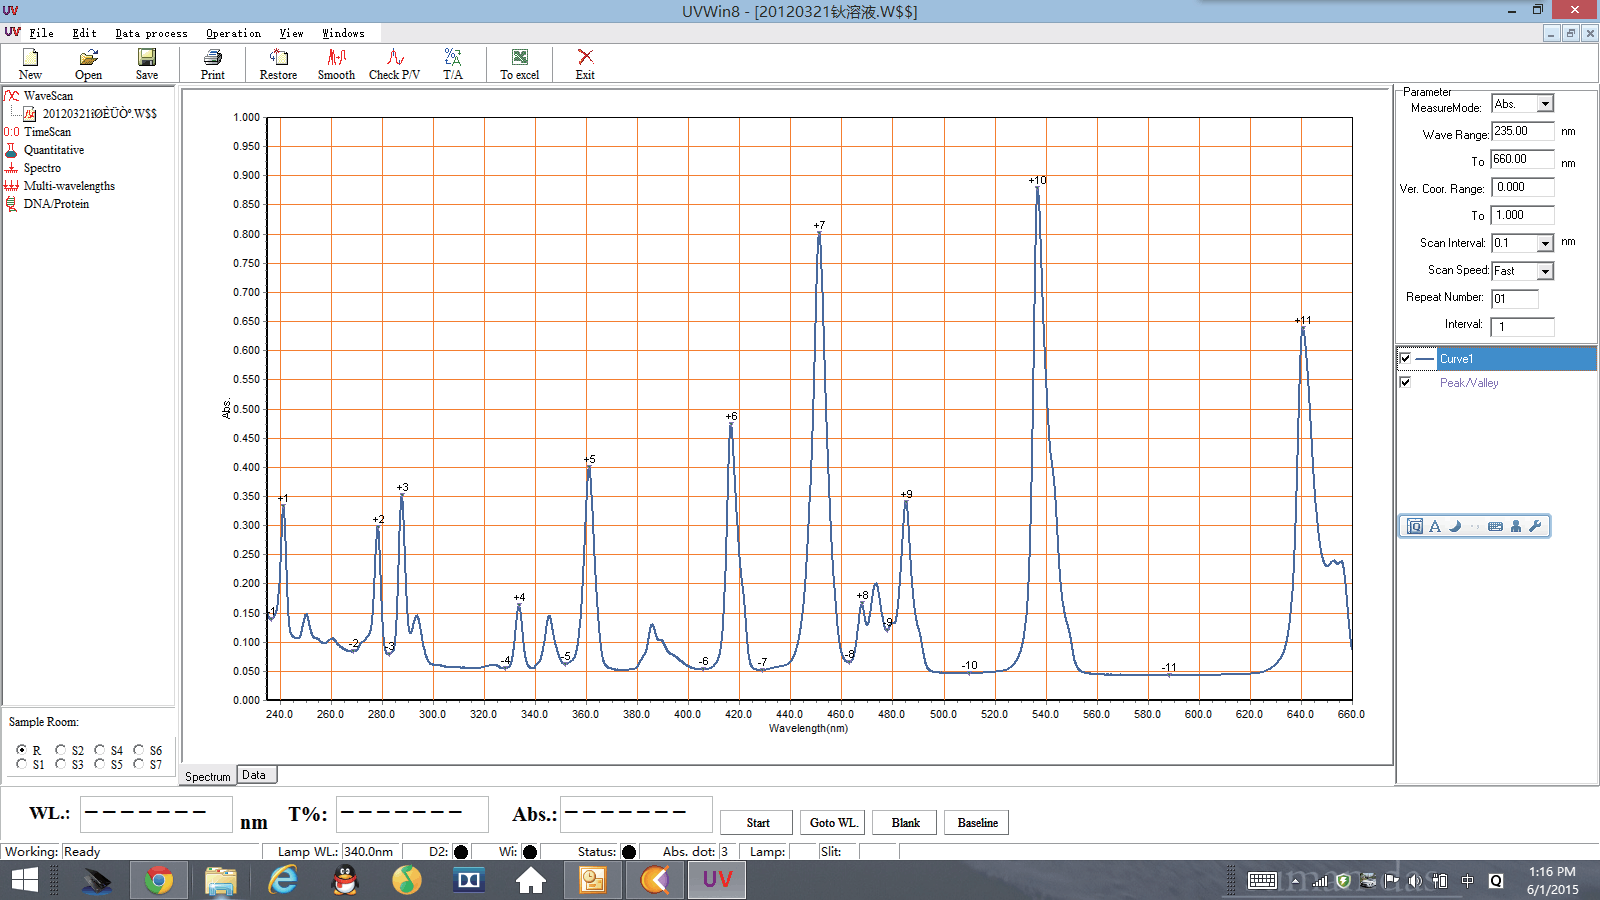Viewport: 1600px width, 900px height.
Task: Open the Scan Speed dropdown
Action: pyautogui.click(x=1545, y=271)
